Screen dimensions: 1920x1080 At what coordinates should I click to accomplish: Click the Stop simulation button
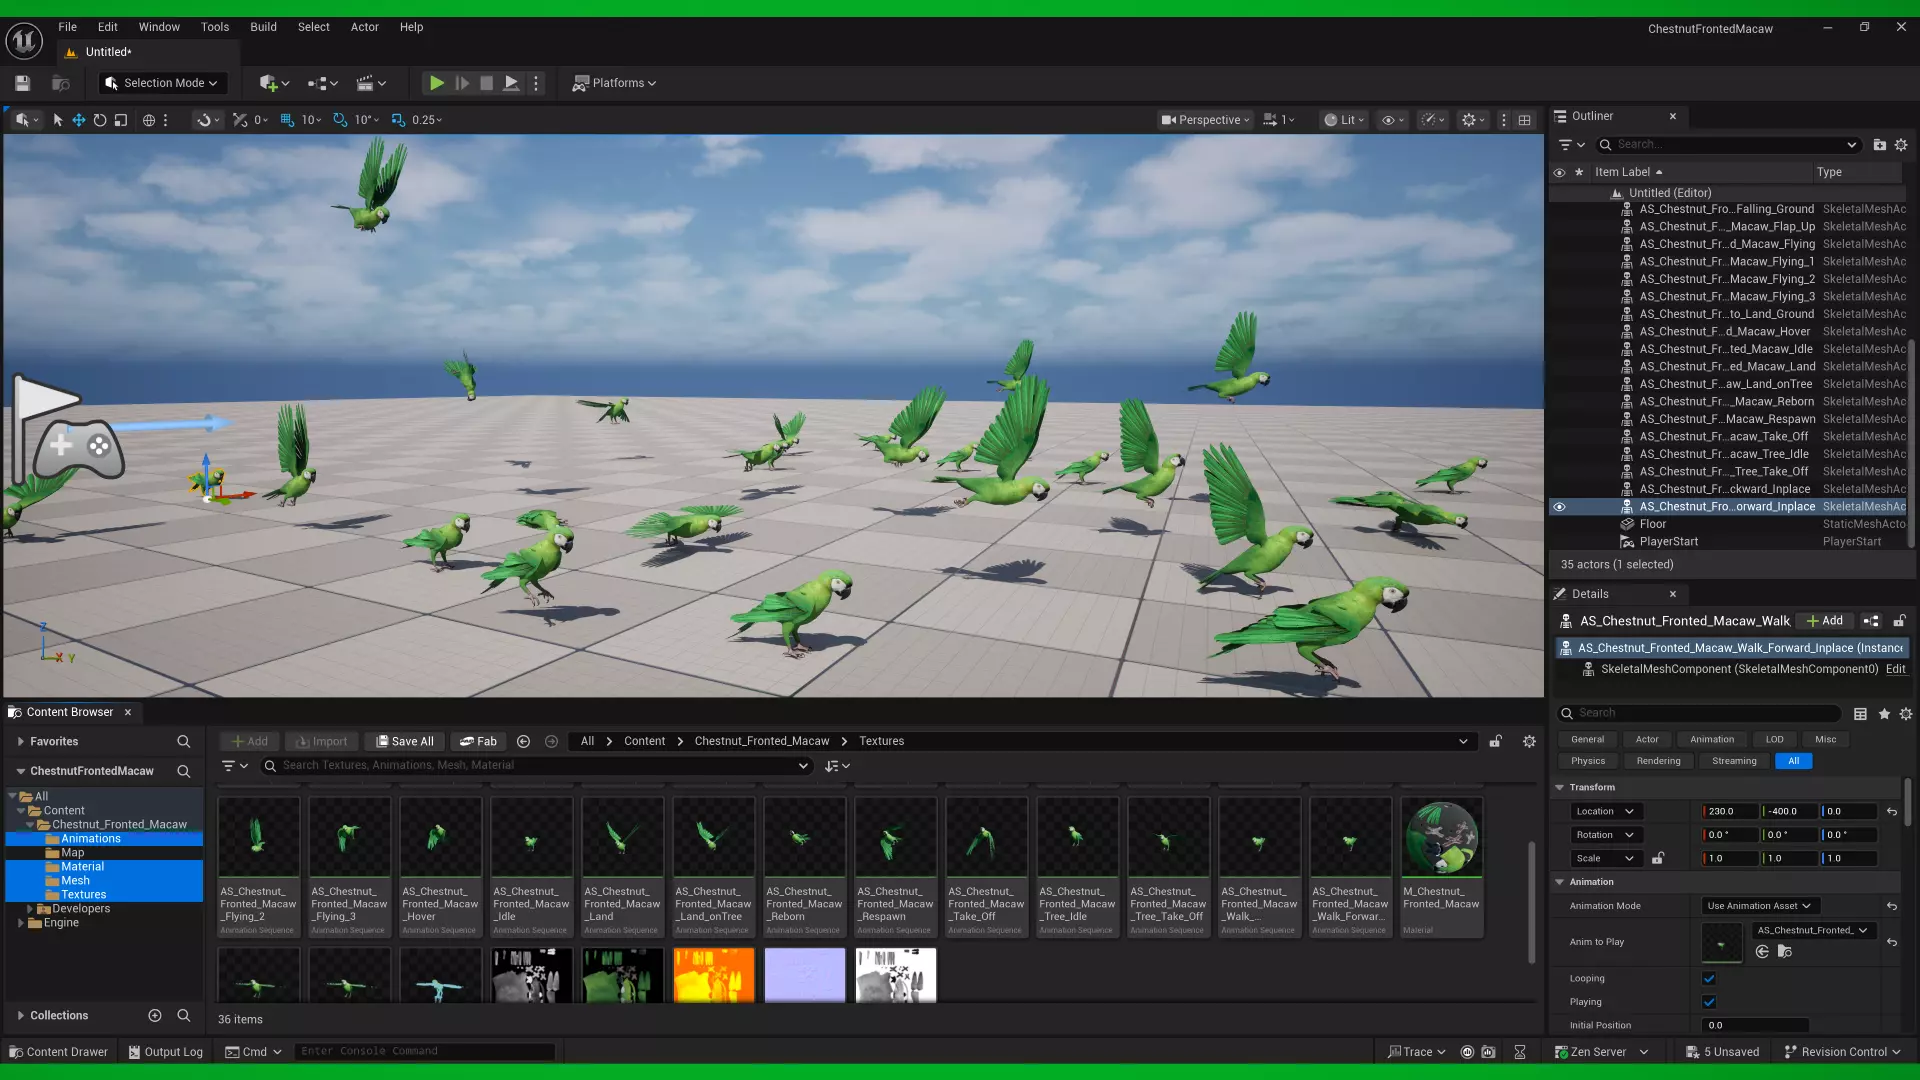pos(486,83)
